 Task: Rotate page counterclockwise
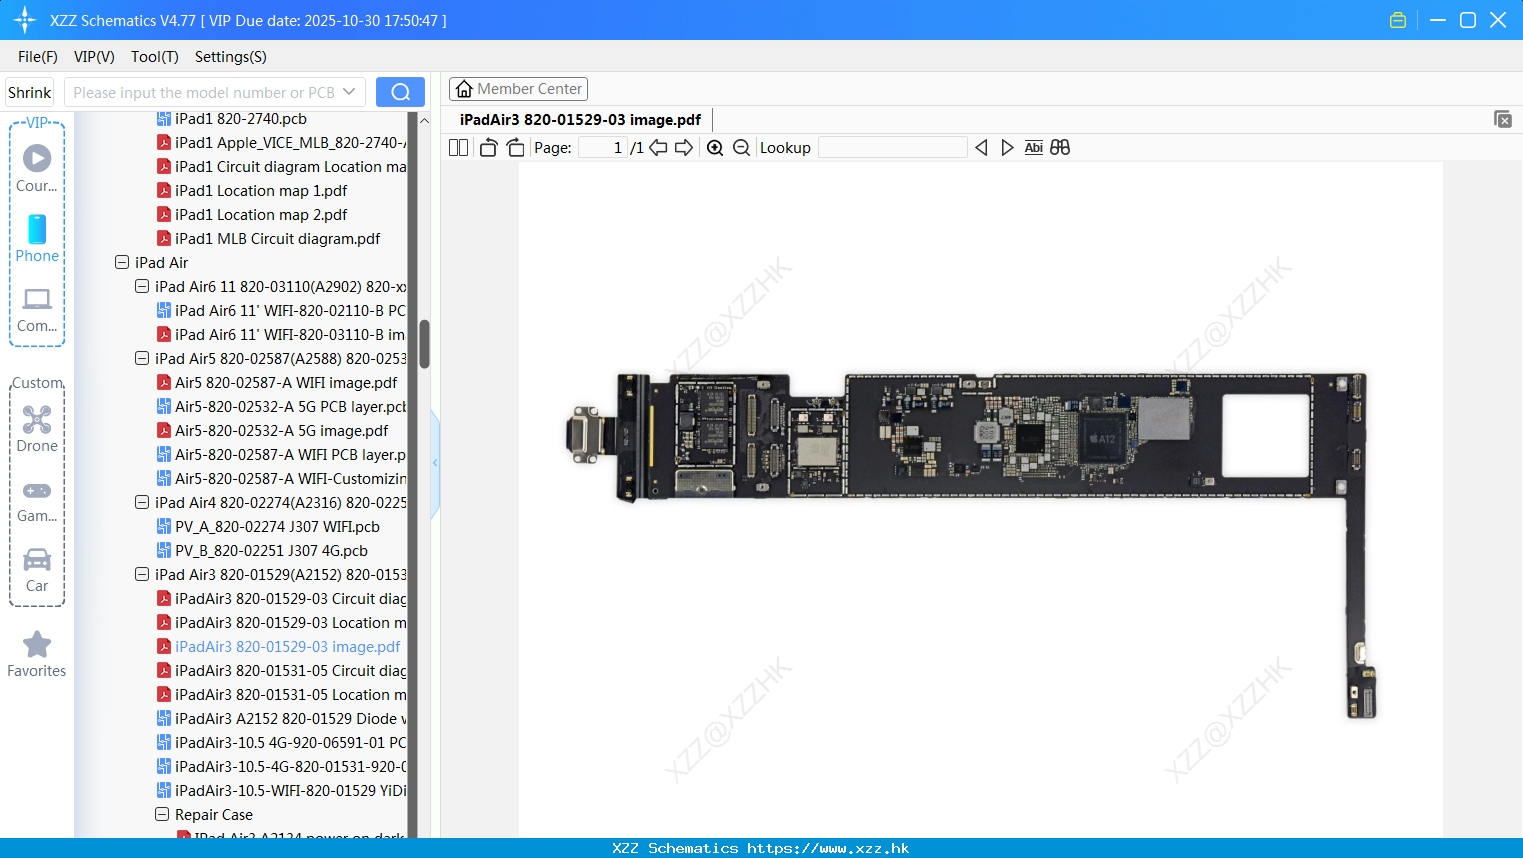(488, 148)
